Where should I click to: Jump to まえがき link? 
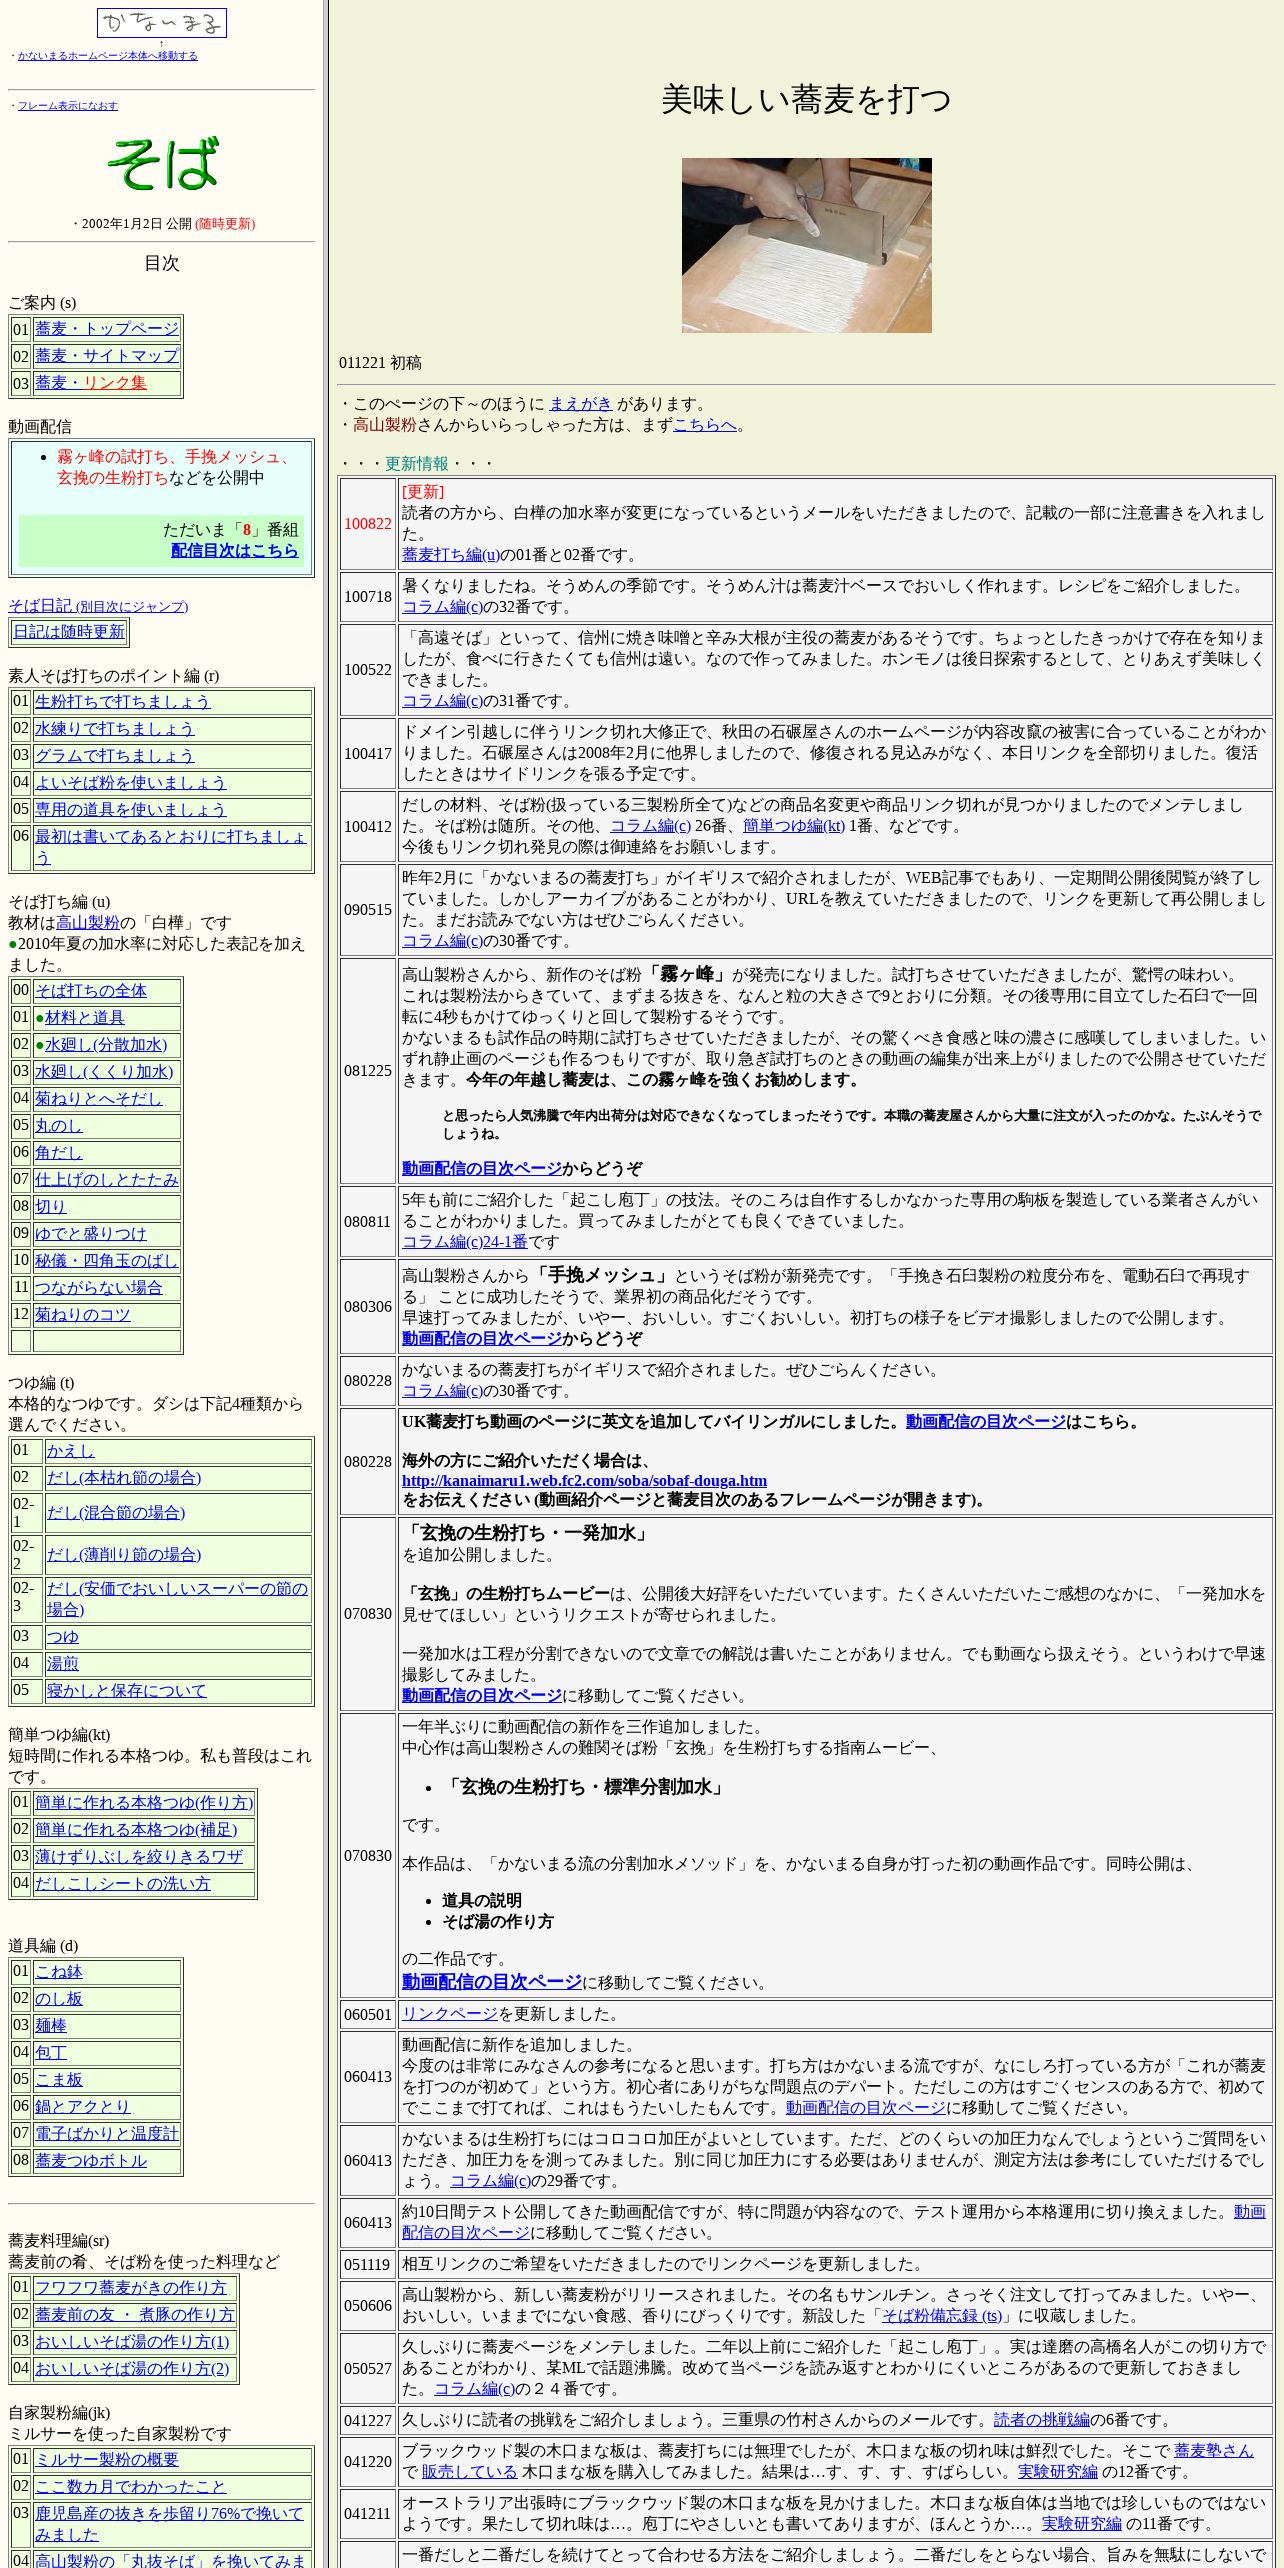[x=580, y=404]
